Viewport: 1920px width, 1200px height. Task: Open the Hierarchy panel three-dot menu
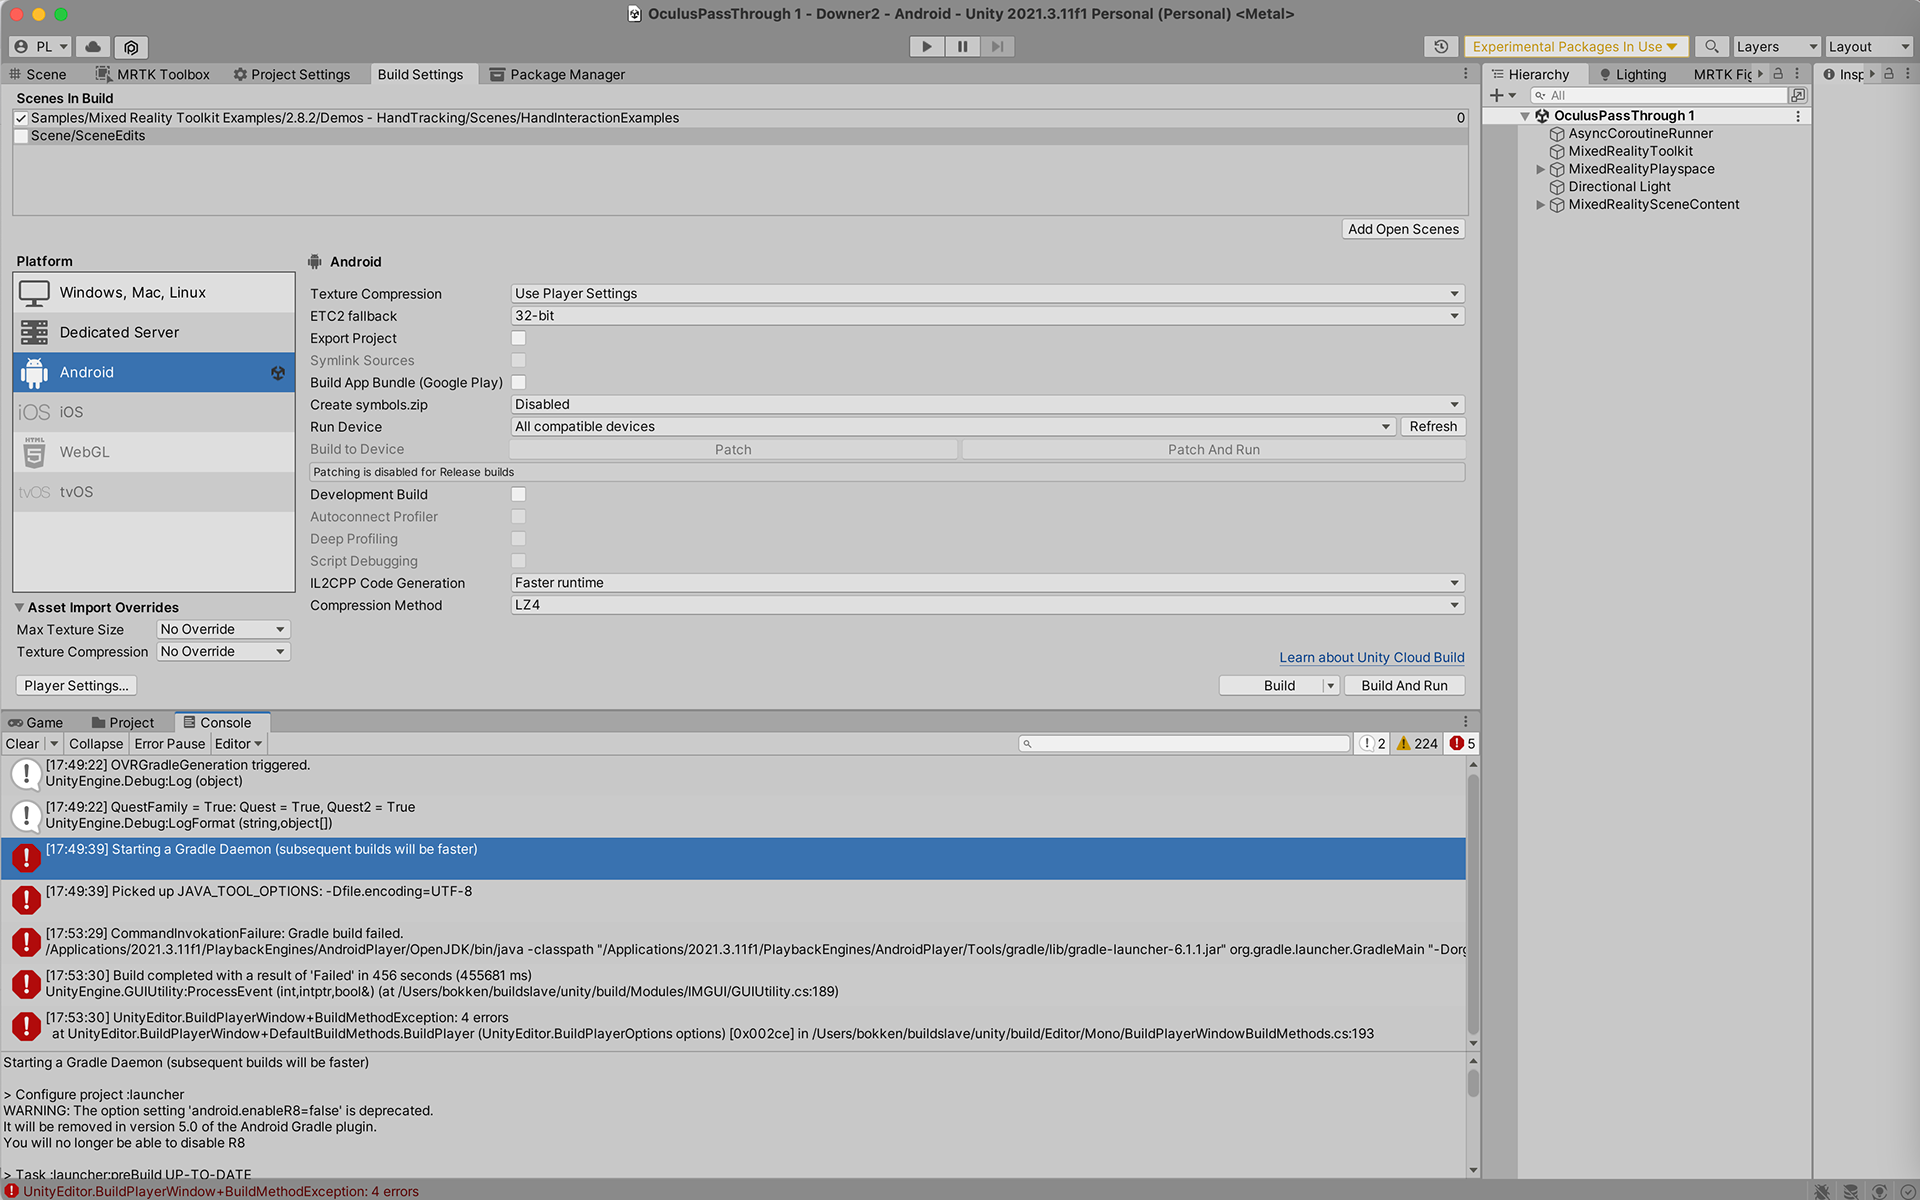[x=1797, y=74]
